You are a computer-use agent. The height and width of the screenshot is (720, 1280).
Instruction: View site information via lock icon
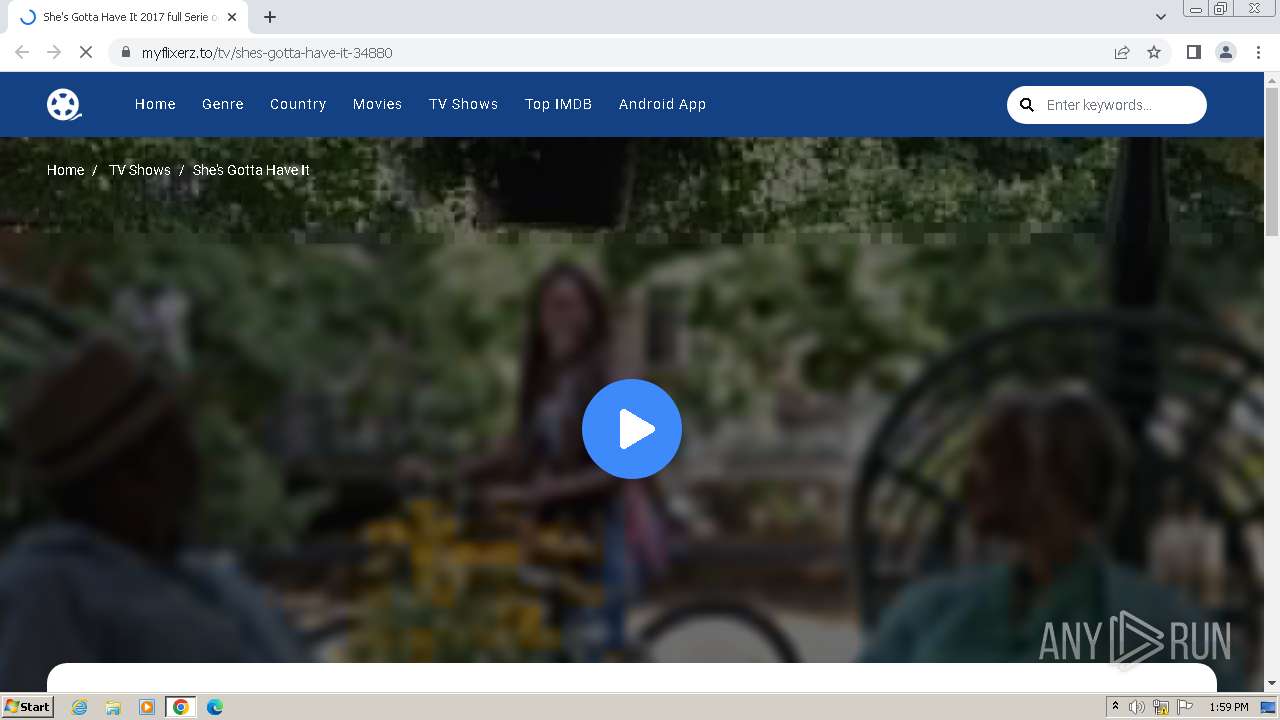click(125, 52)
